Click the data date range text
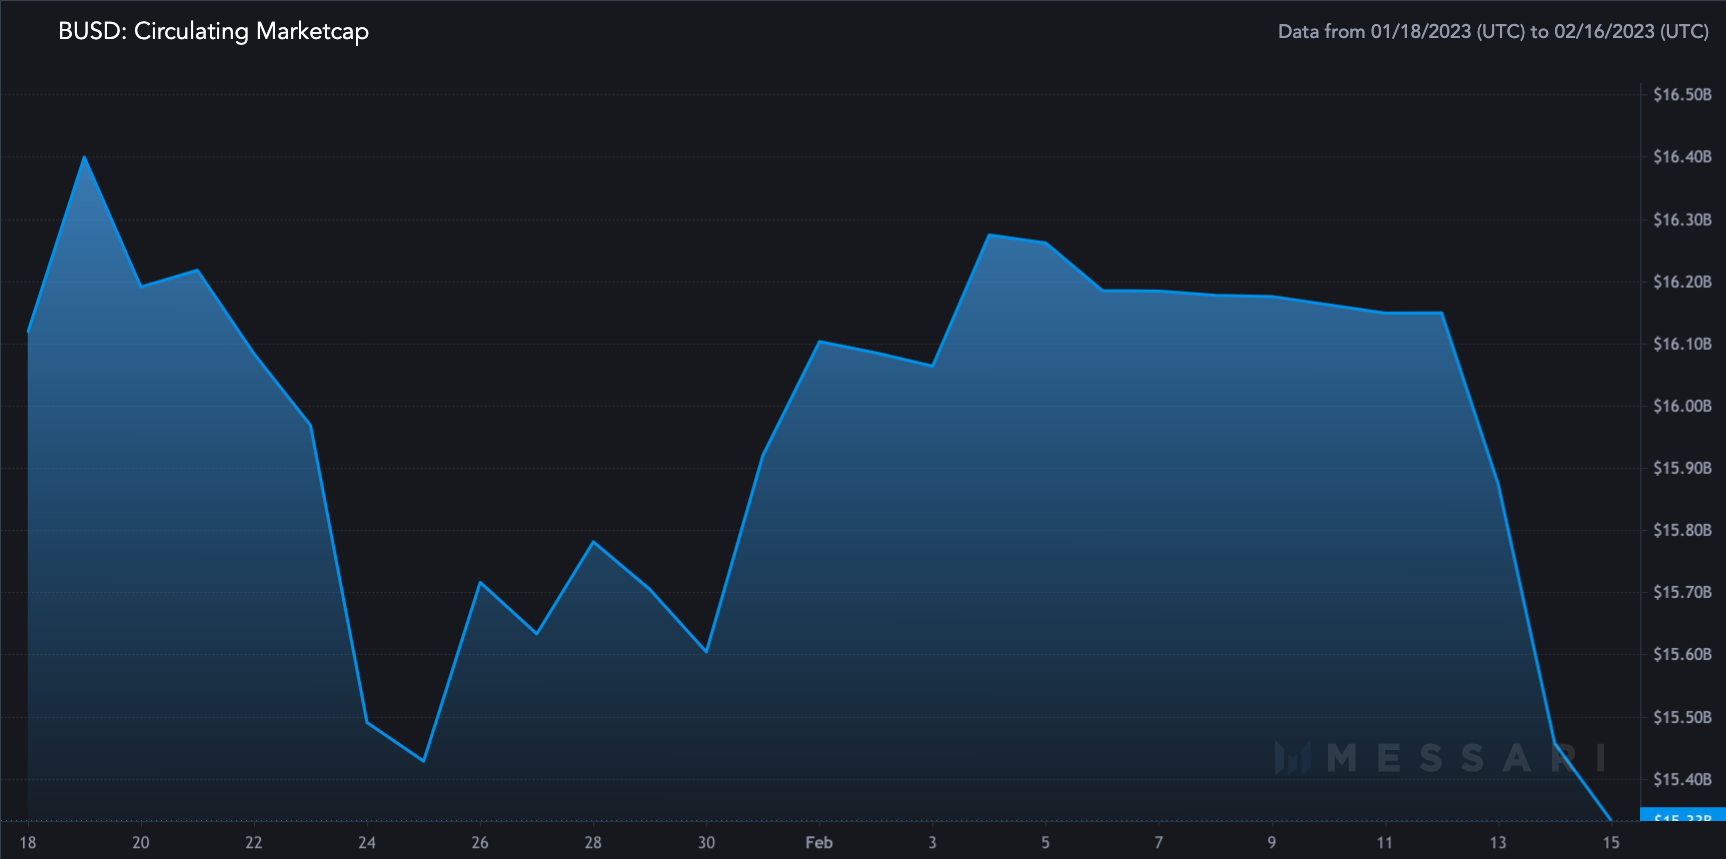This screenshot has width=1726, height=859. (x=1493, y=31)
